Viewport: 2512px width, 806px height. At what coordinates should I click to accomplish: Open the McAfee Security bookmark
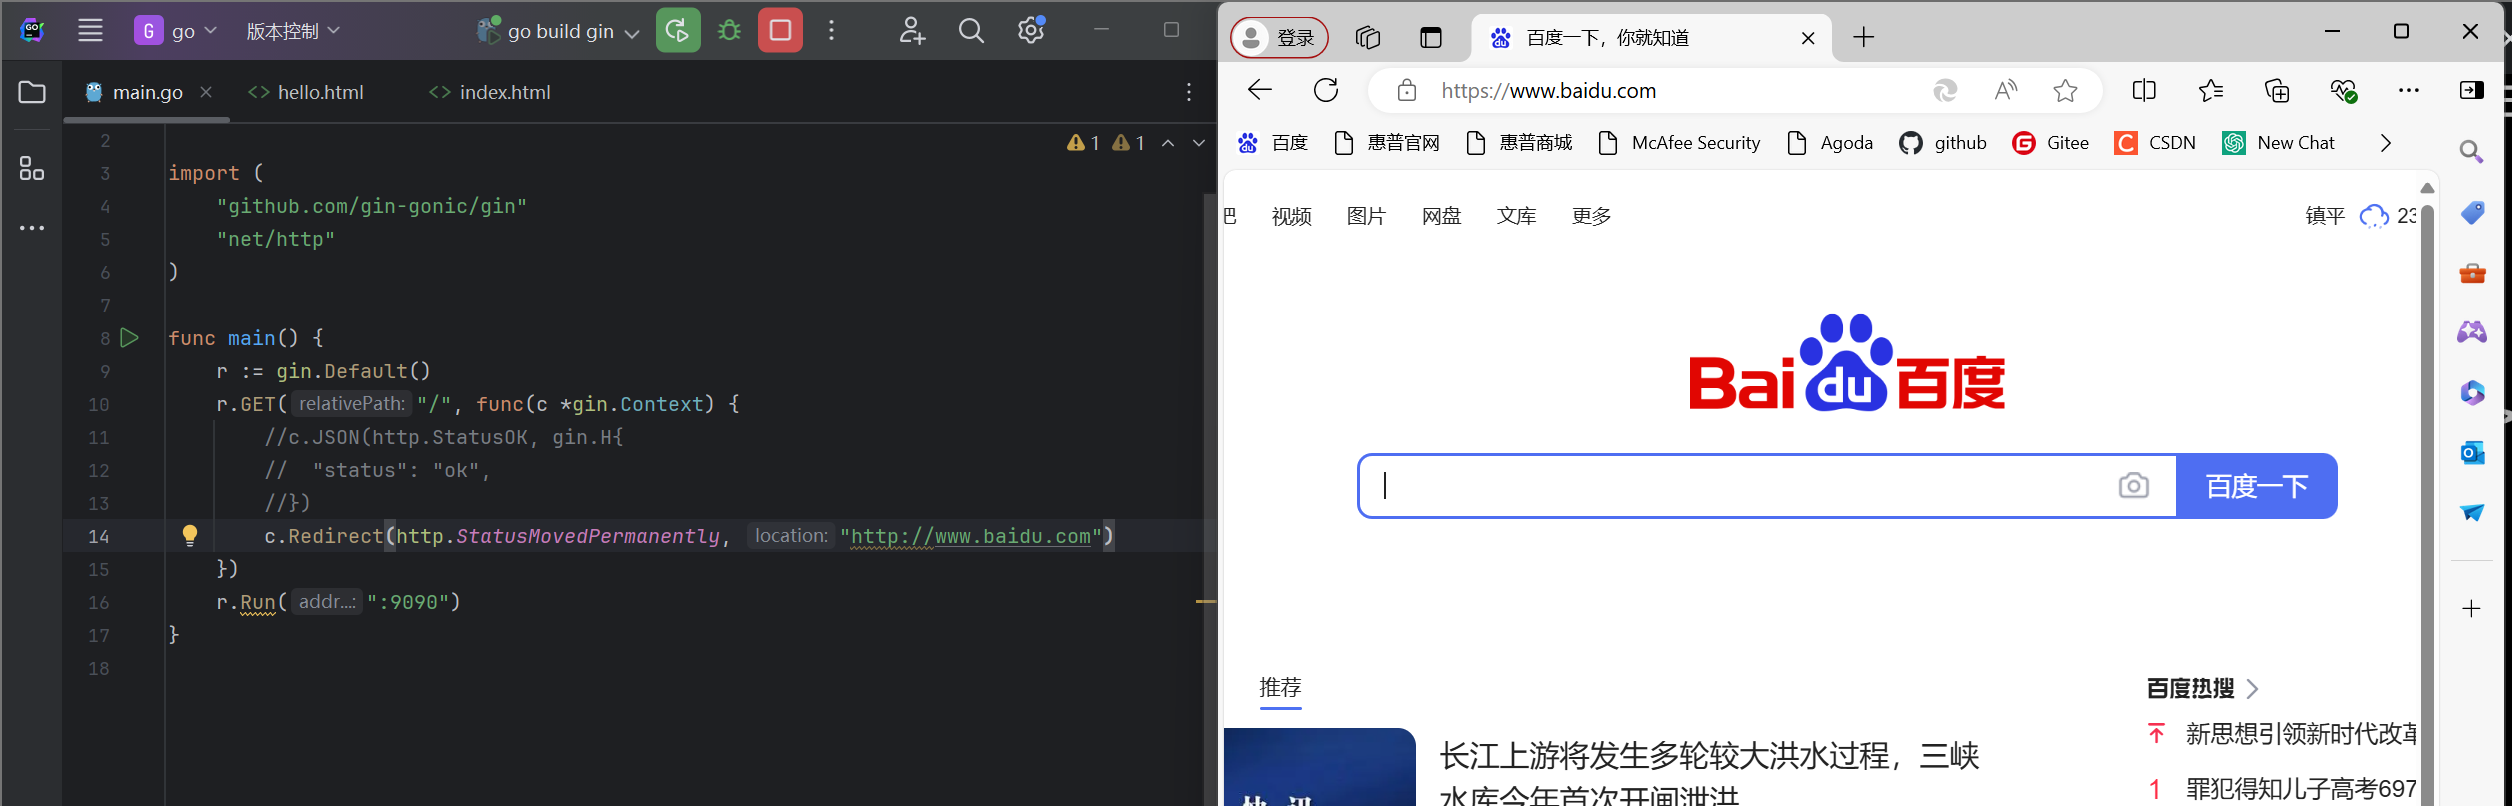coord(1679,143)
